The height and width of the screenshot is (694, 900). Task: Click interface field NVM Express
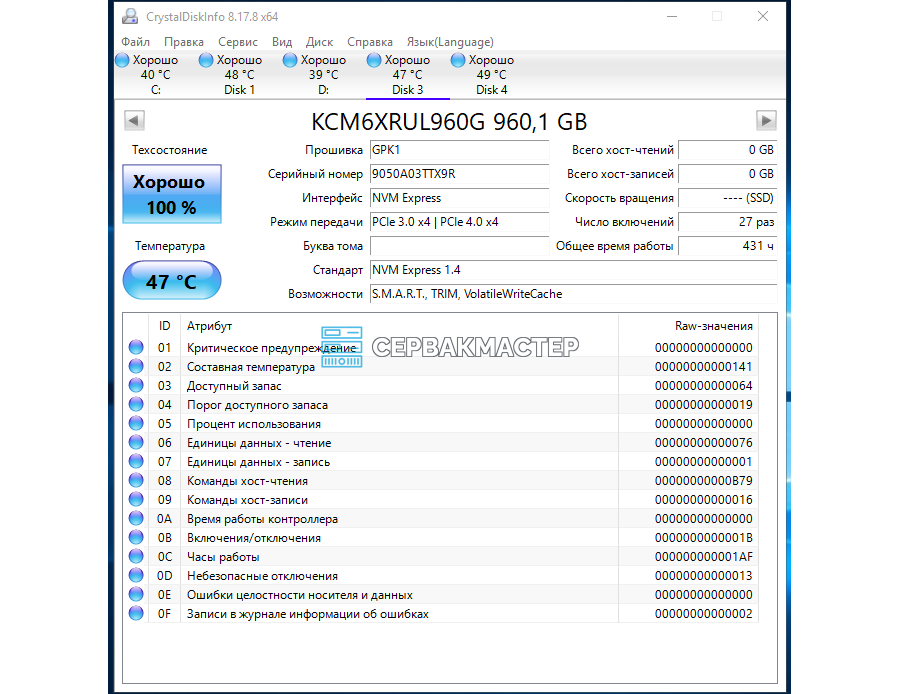coord(459,198)
